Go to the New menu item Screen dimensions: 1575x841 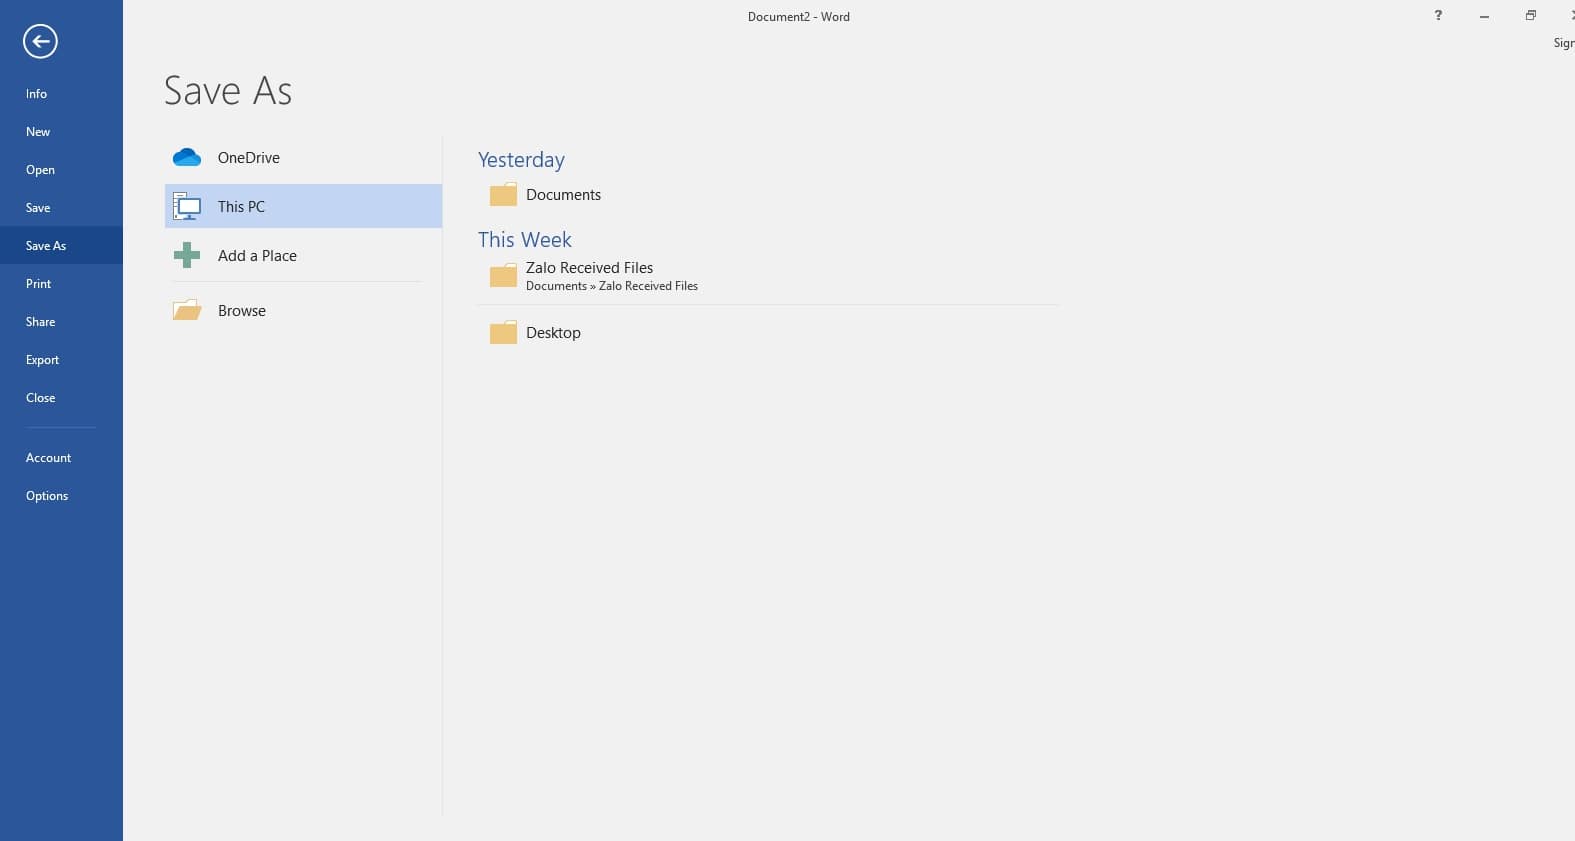tap(61, 132)
